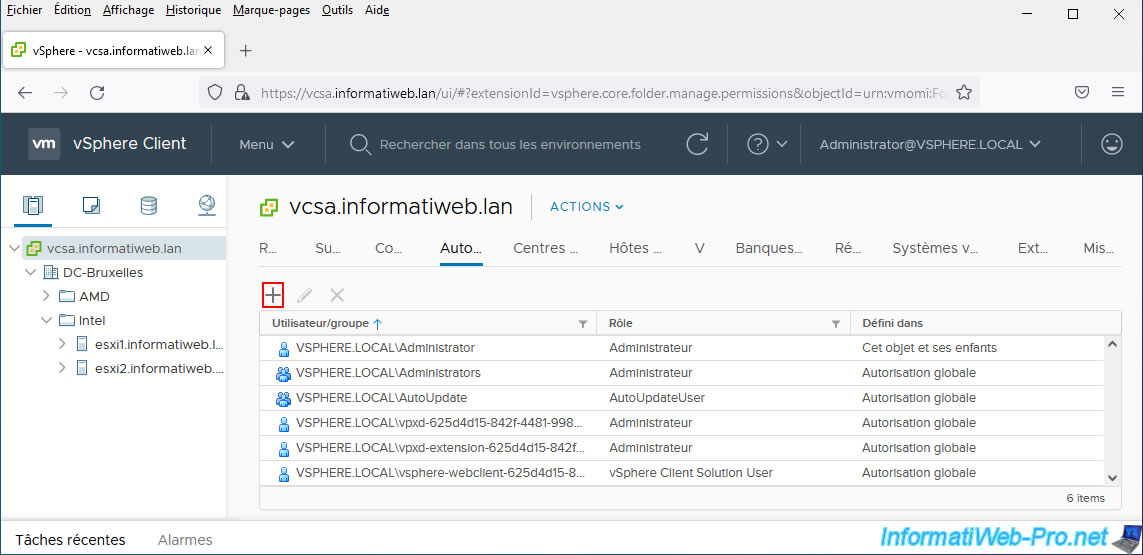Click the search environments input field
Image resolution: width=1143 pixels, height=555 pixels.
510,144
